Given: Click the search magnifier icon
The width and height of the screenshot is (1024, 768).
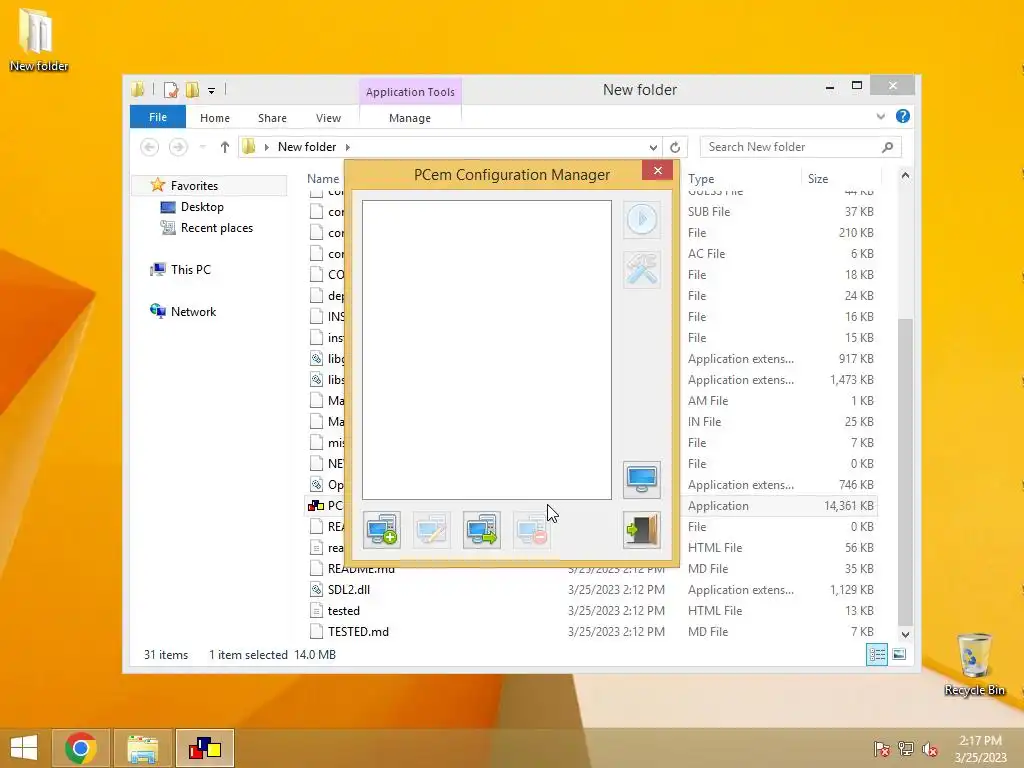Looking at the screenshot, I should click(887, 147).
